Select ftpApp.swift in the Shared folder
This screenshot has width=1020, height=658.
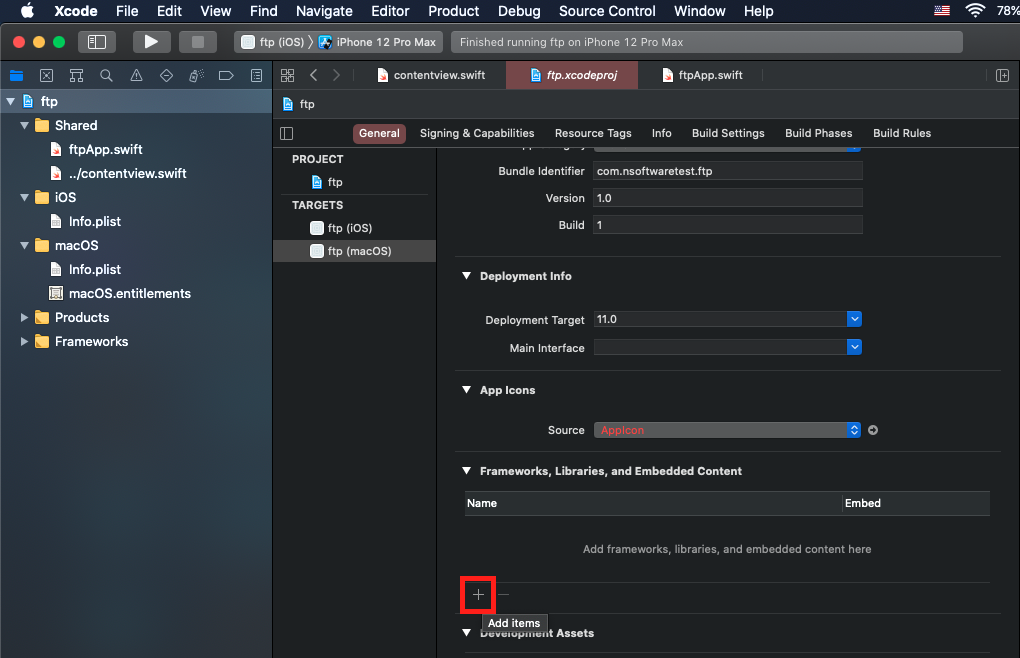[x=105, y=150]
